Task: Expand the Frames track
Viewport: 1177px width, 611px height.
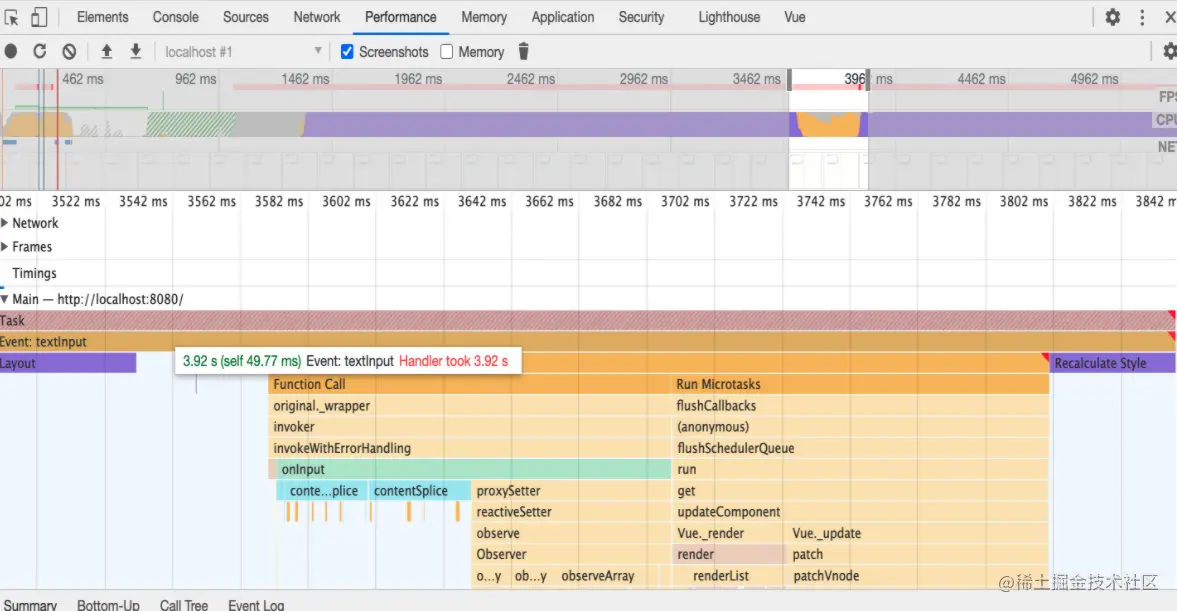Action: pos(5,246)
